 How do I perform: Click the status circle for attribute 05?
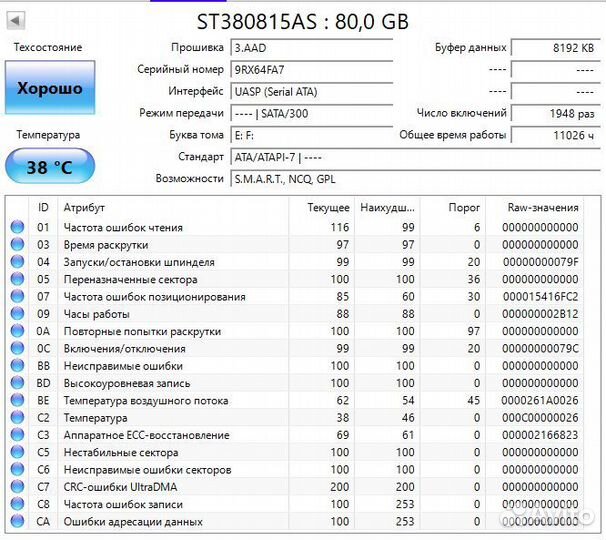[x=17, y=279]
